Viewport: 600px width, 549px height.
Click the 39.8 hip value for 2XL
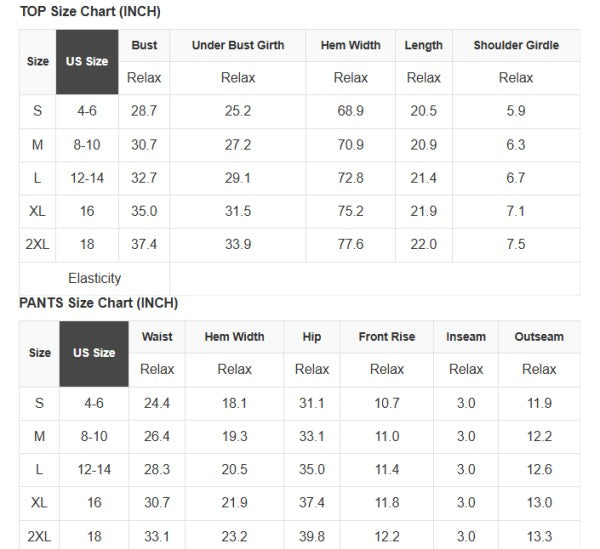click(x=312, y=537)
